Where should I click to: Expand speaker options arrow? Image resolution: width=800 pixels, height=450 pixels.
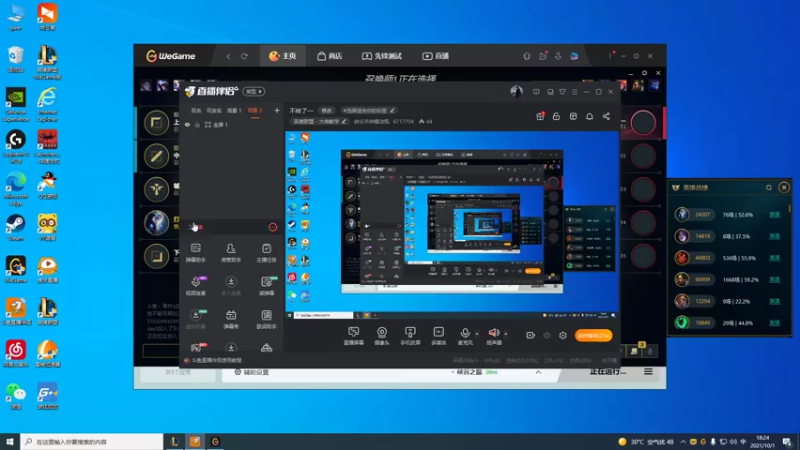pos(506,334)
